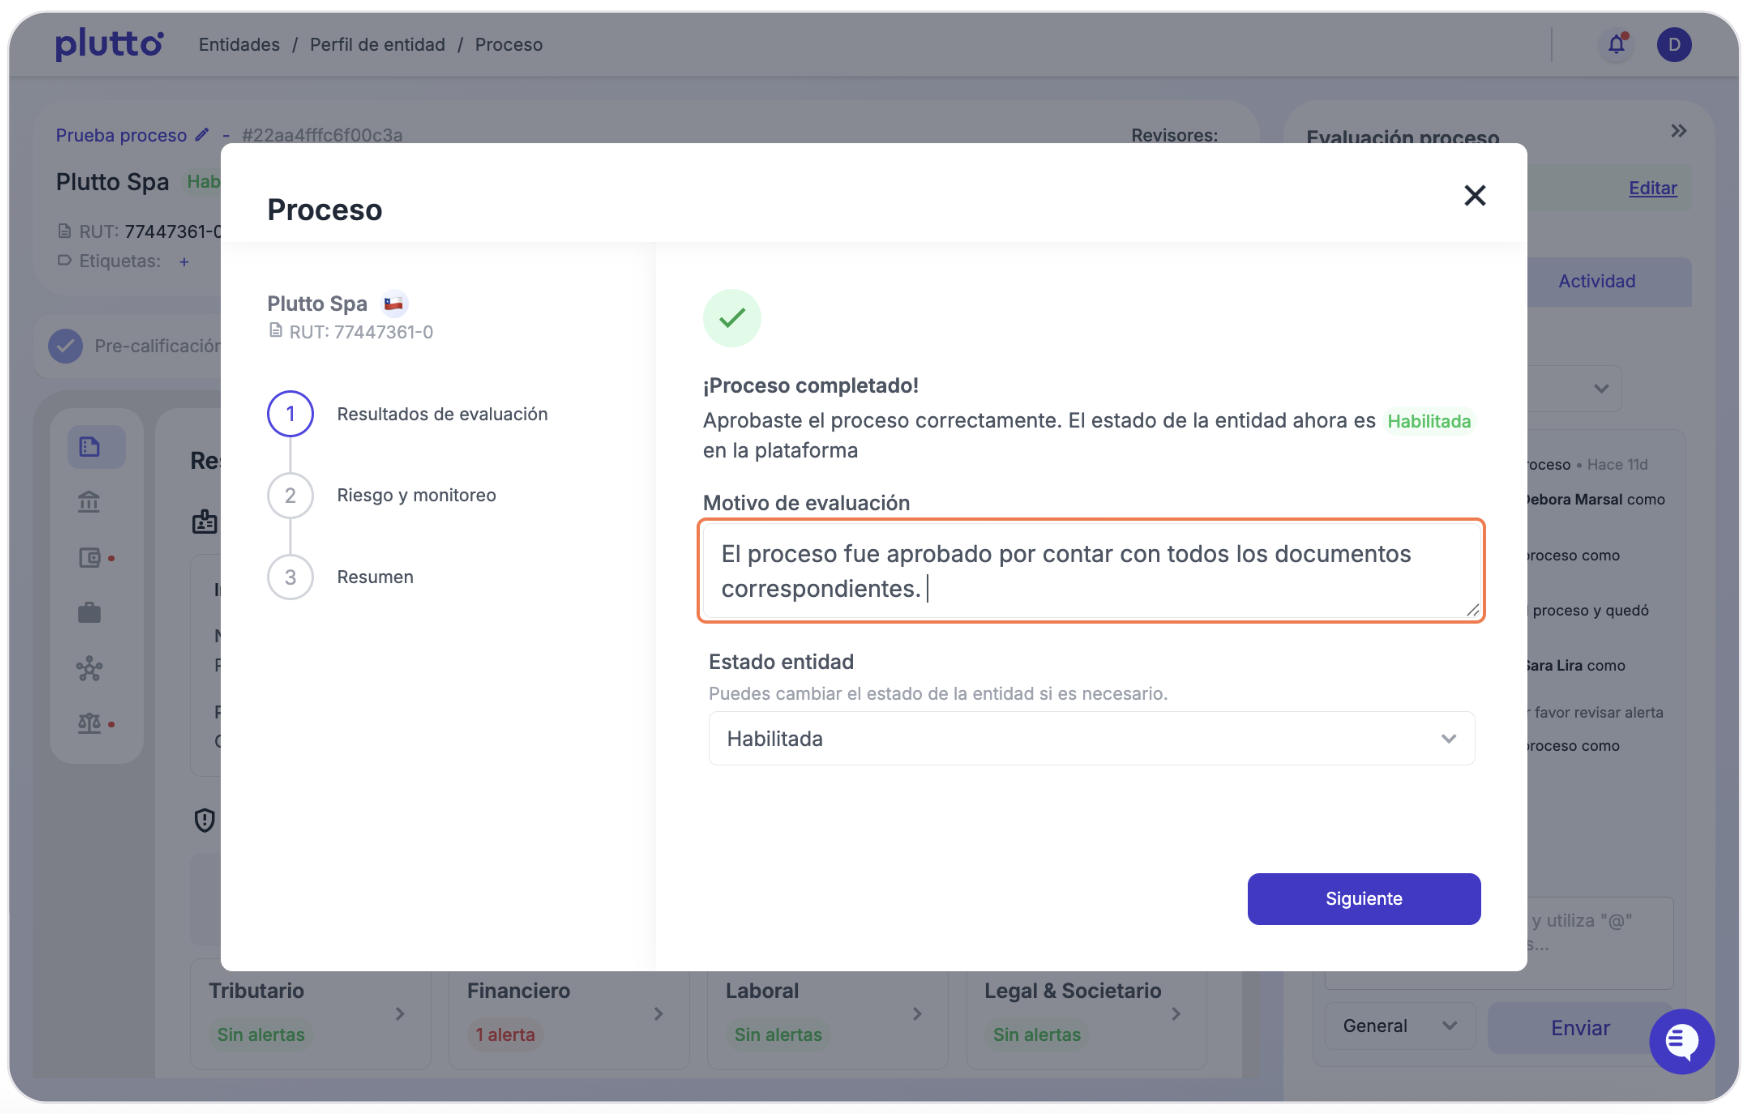
Task: Click the "Riesgo y monitoreo" step label
Action: pos(416,495)
